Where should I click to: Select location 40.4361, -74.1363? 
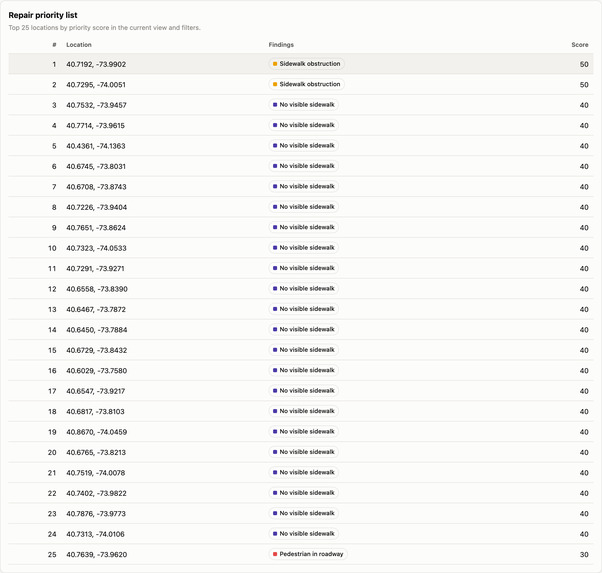[x=96, y=146]
